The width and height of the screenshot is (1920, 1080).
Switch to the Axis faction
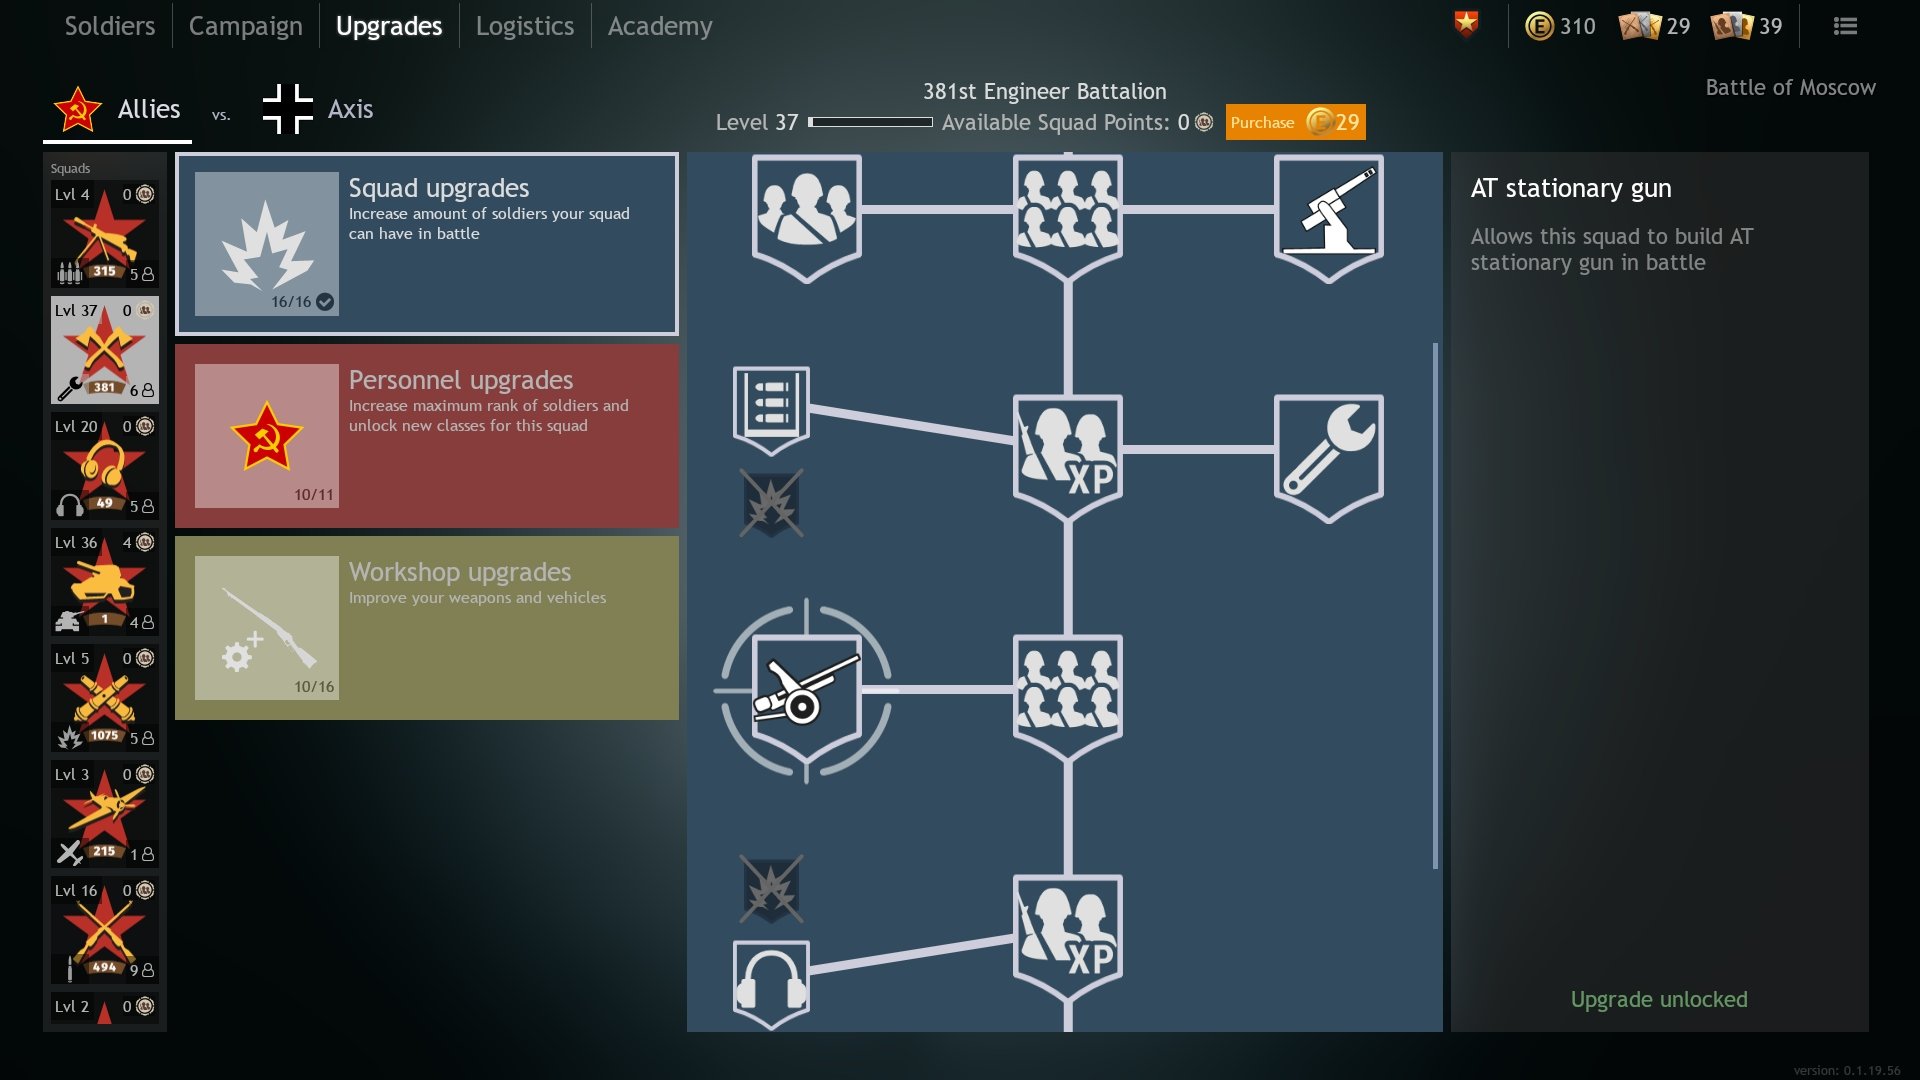tap(318, 109)
